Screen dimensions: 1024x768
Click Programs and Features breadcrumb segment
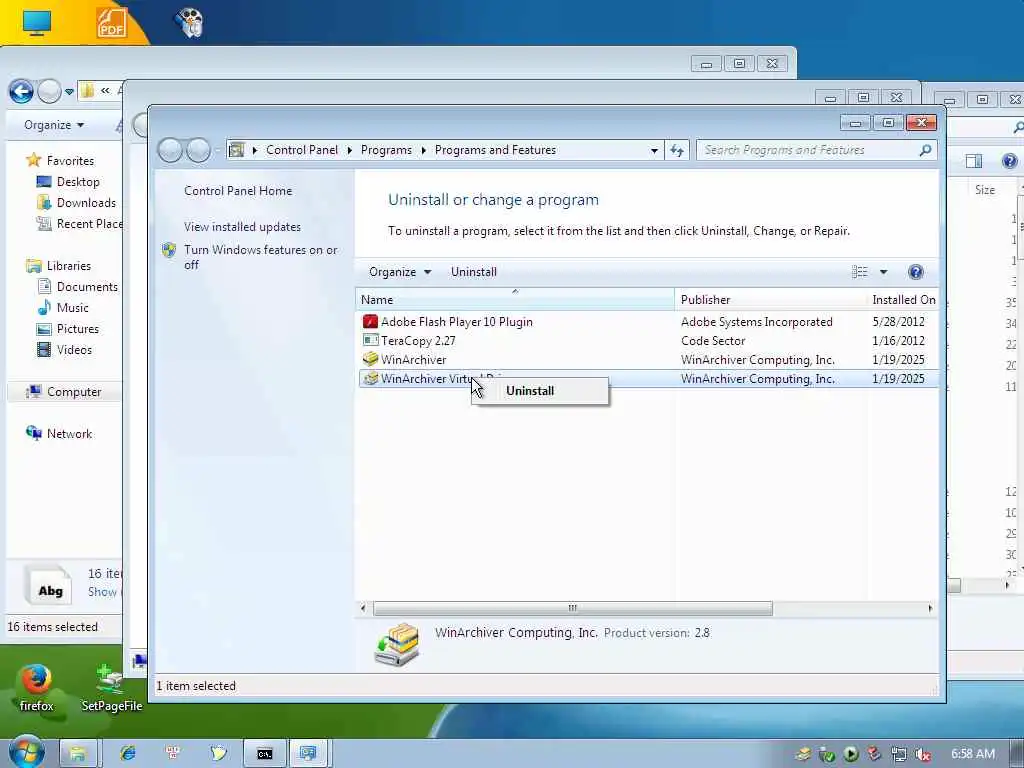[495, 150]
